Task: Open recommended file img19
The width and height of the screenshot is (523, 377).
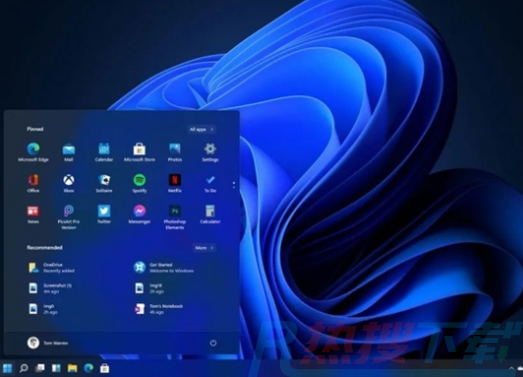Action: 149,288
